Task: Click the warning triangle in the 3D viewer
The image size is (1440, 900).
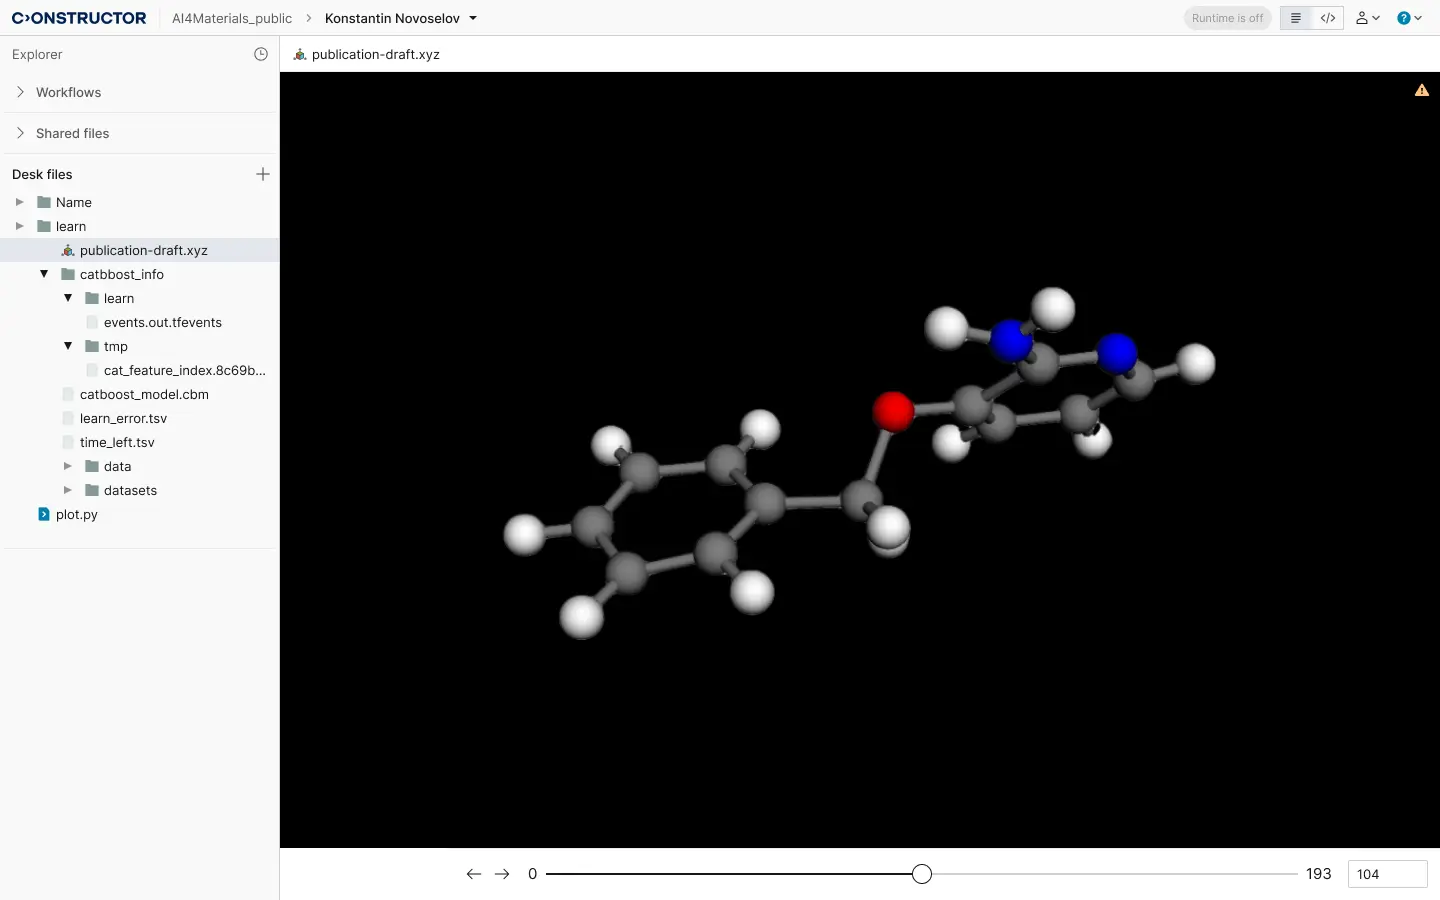Action: pyautogui.click(x=1422, y=89)
